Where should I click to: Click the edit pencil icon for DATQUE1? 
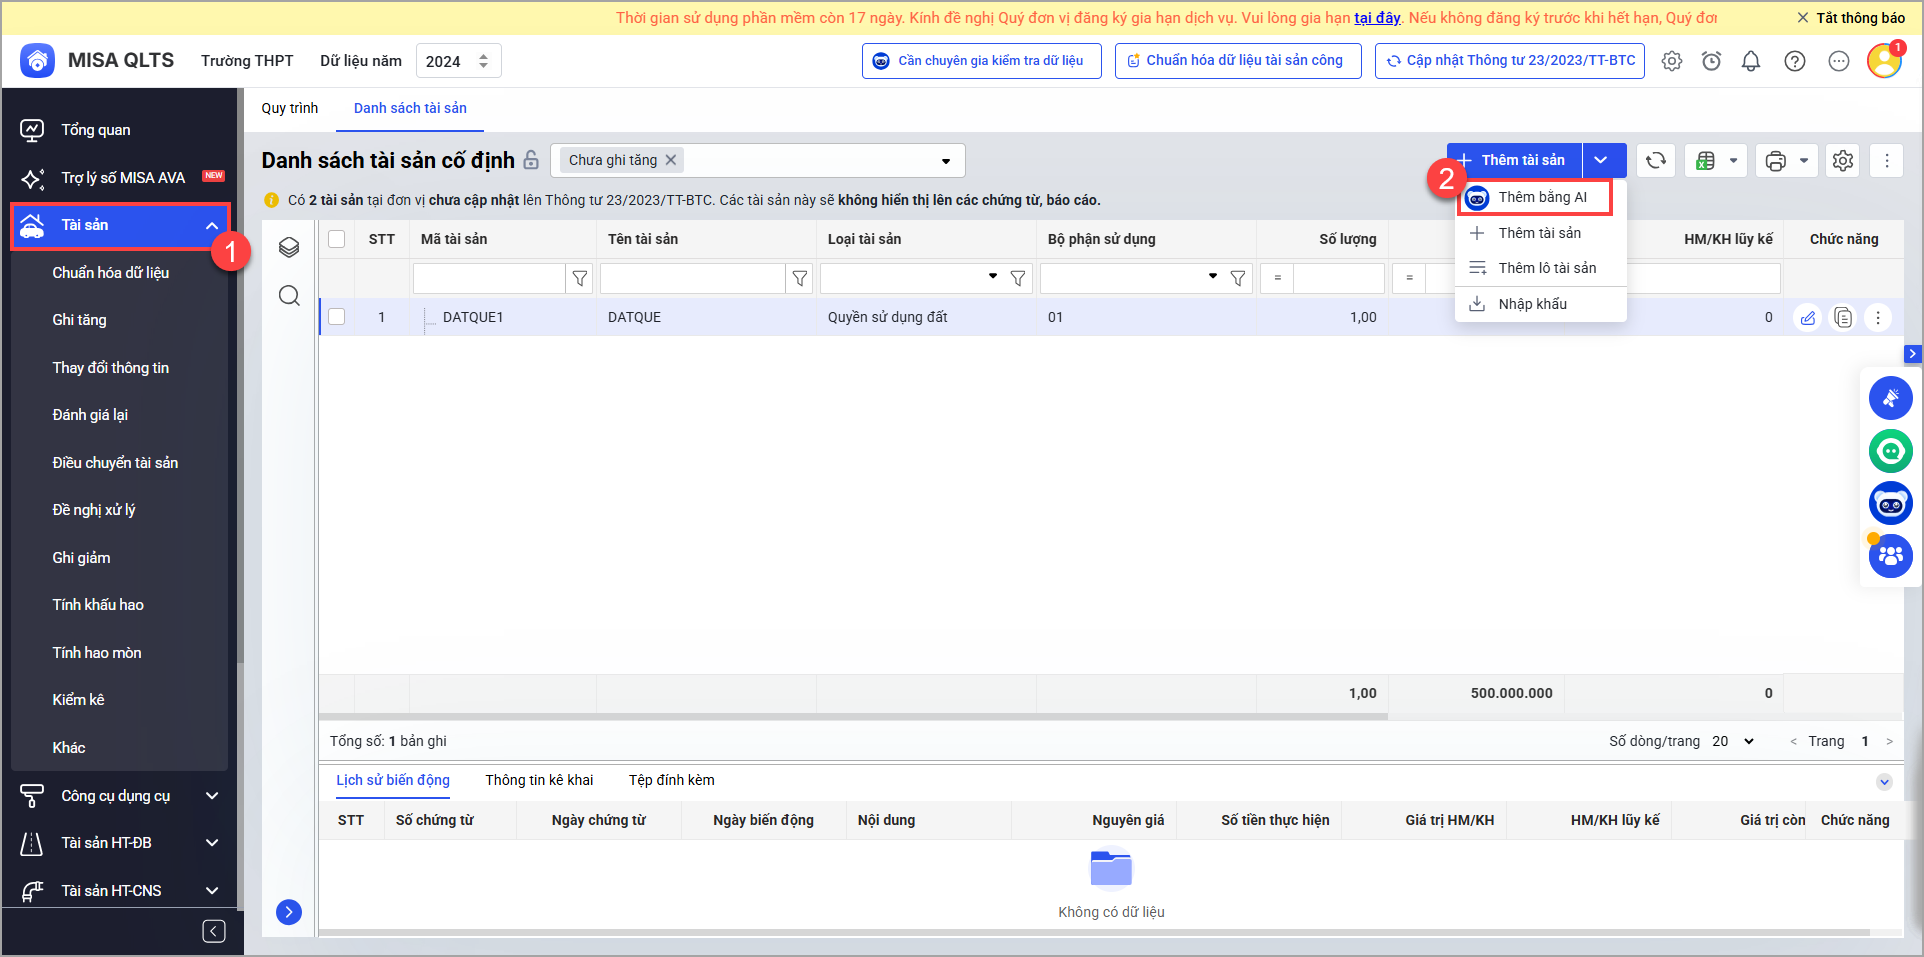[1808, 318]
